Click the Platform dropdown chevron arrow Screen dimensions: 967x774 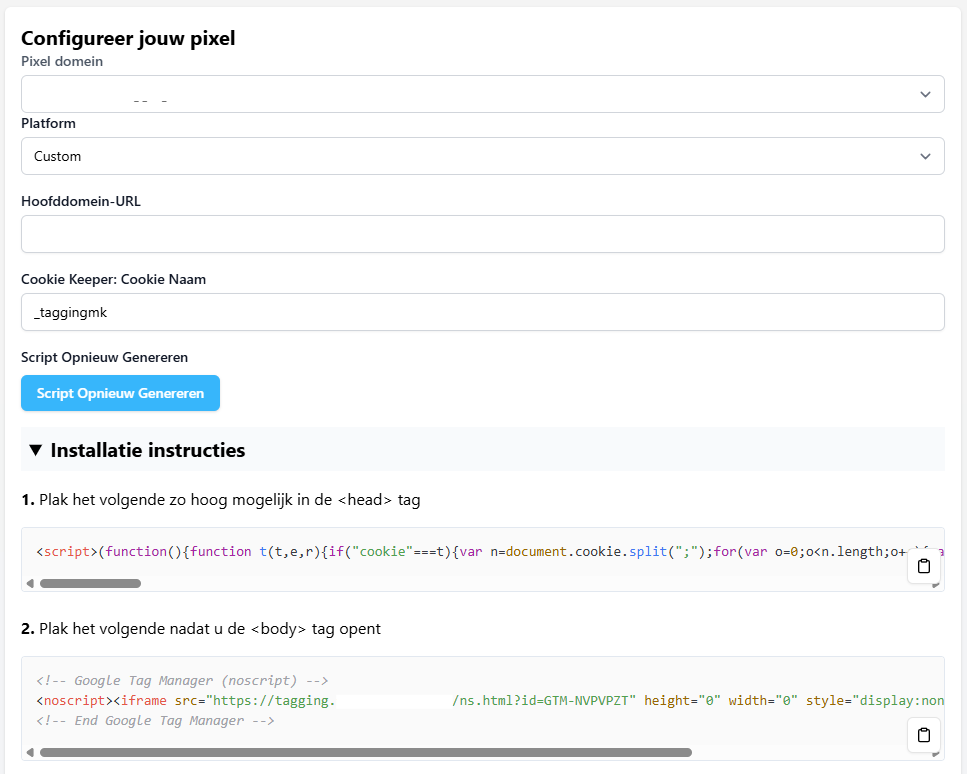924,156
